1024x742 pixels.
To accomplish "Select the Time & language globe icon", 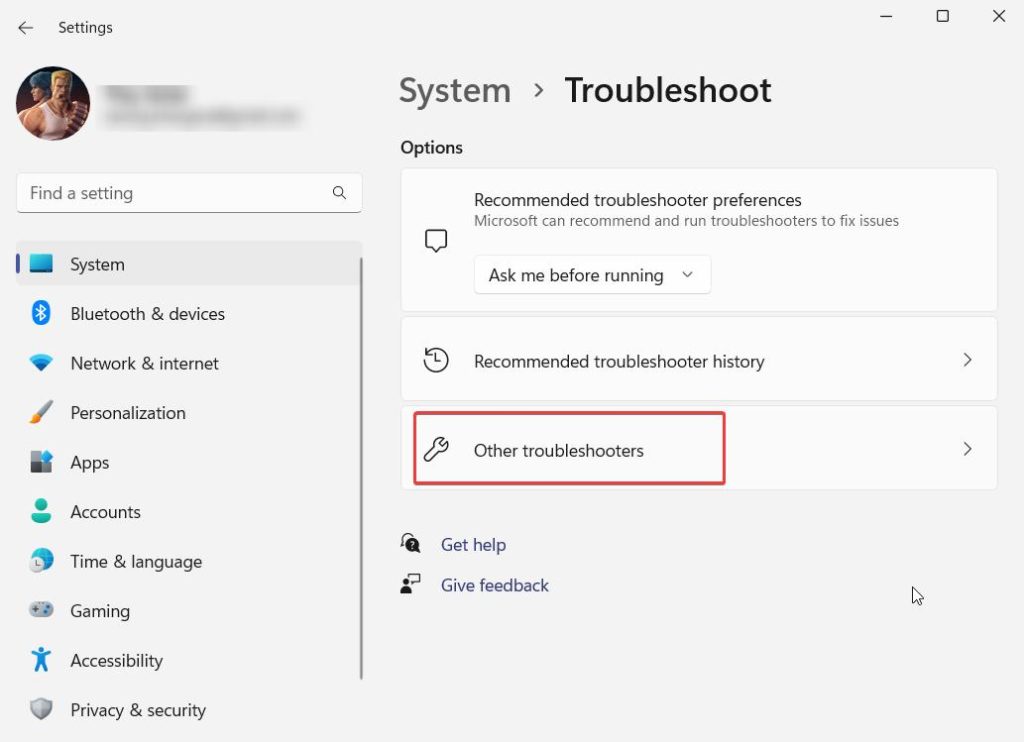I will click(41, 561).
